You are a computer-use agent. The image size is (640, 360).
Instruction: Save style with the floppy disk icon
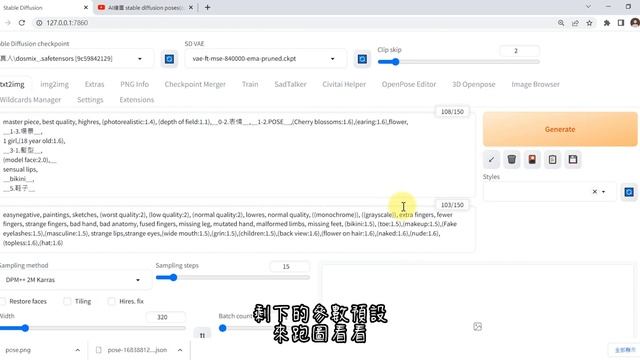(x=573, y=160)
